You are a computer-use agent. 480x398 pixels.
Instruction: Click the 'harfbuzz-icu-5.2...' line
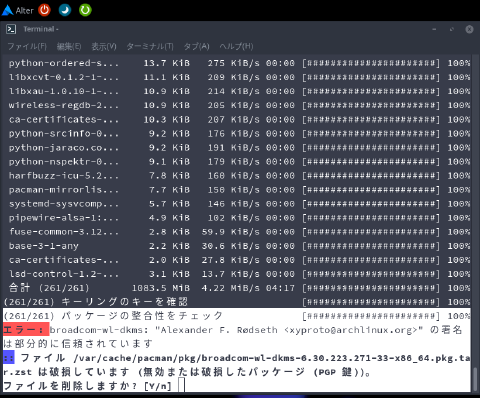[x=239, y=176]
